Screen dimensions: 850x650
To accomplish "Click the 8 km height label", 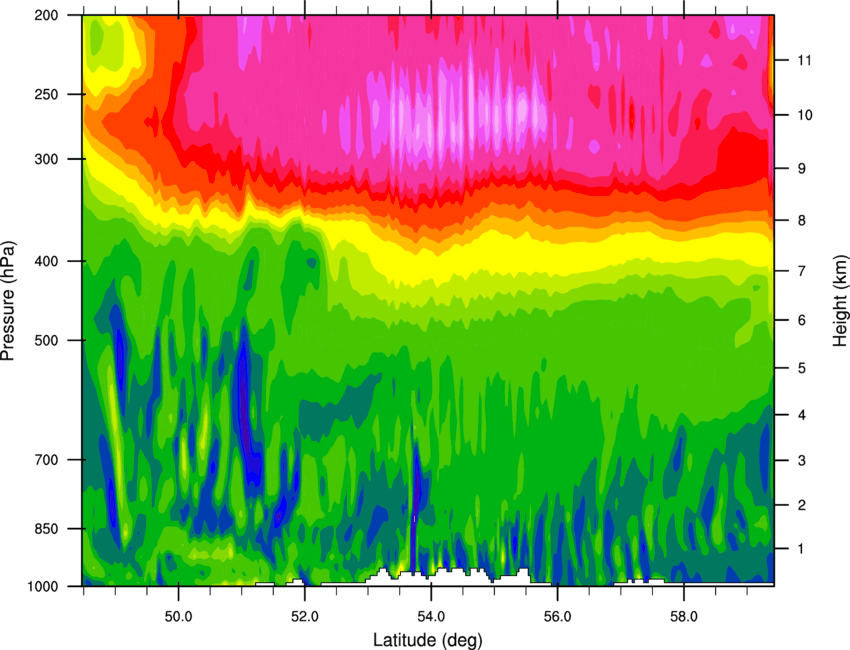I will [x=802, y=220].
